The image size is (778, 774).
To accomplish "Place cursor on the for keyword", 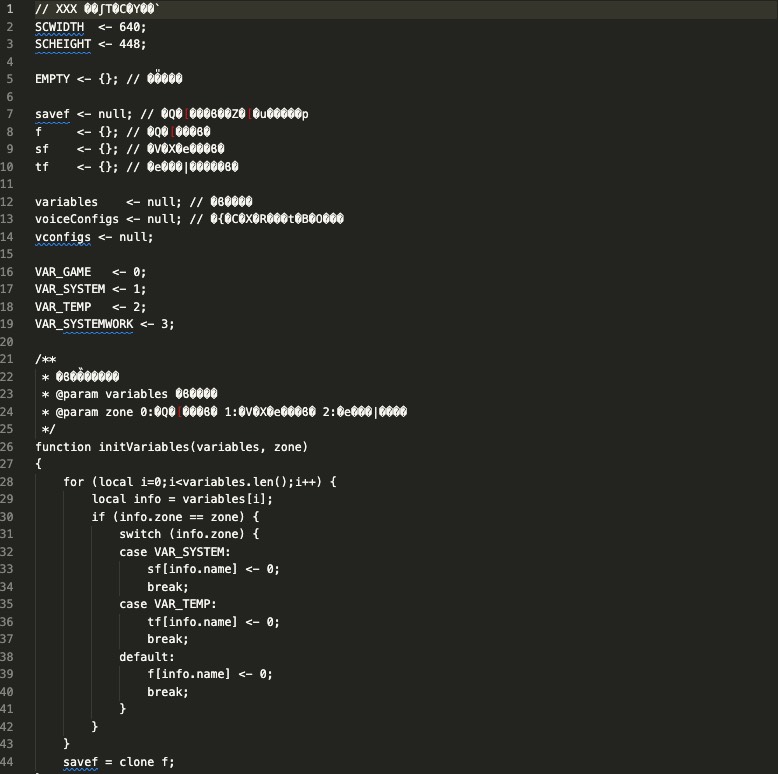I will click(73, 482).
